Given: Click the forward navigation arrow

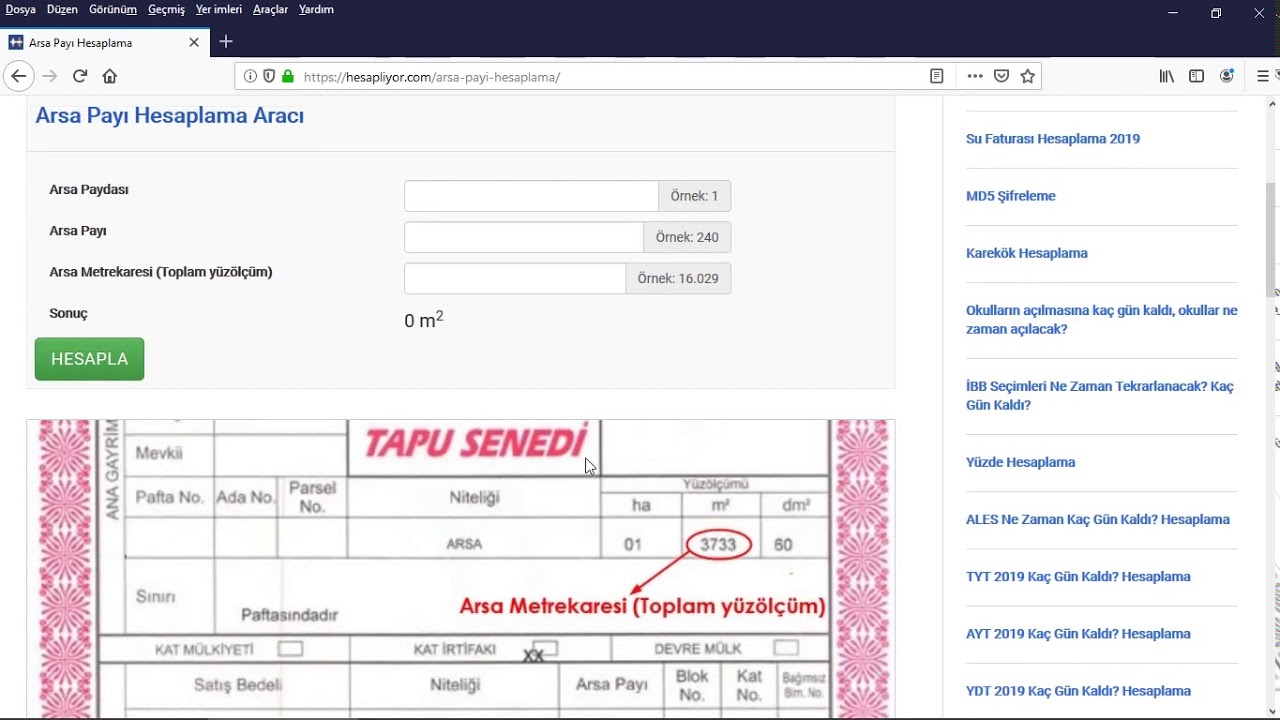Looking at the screenshot, I should click(50, 76).
